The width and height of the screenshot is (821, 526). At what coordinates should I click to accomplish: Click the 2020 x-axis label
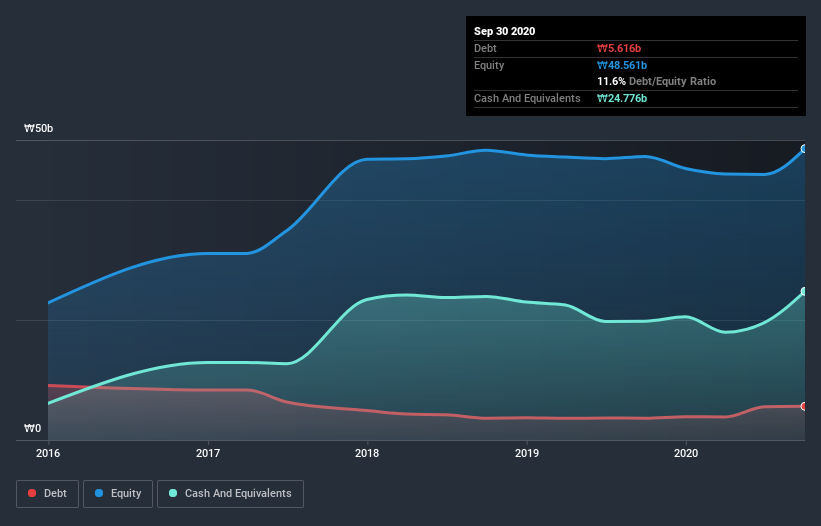pyautogui.click(x=686, y=453)
